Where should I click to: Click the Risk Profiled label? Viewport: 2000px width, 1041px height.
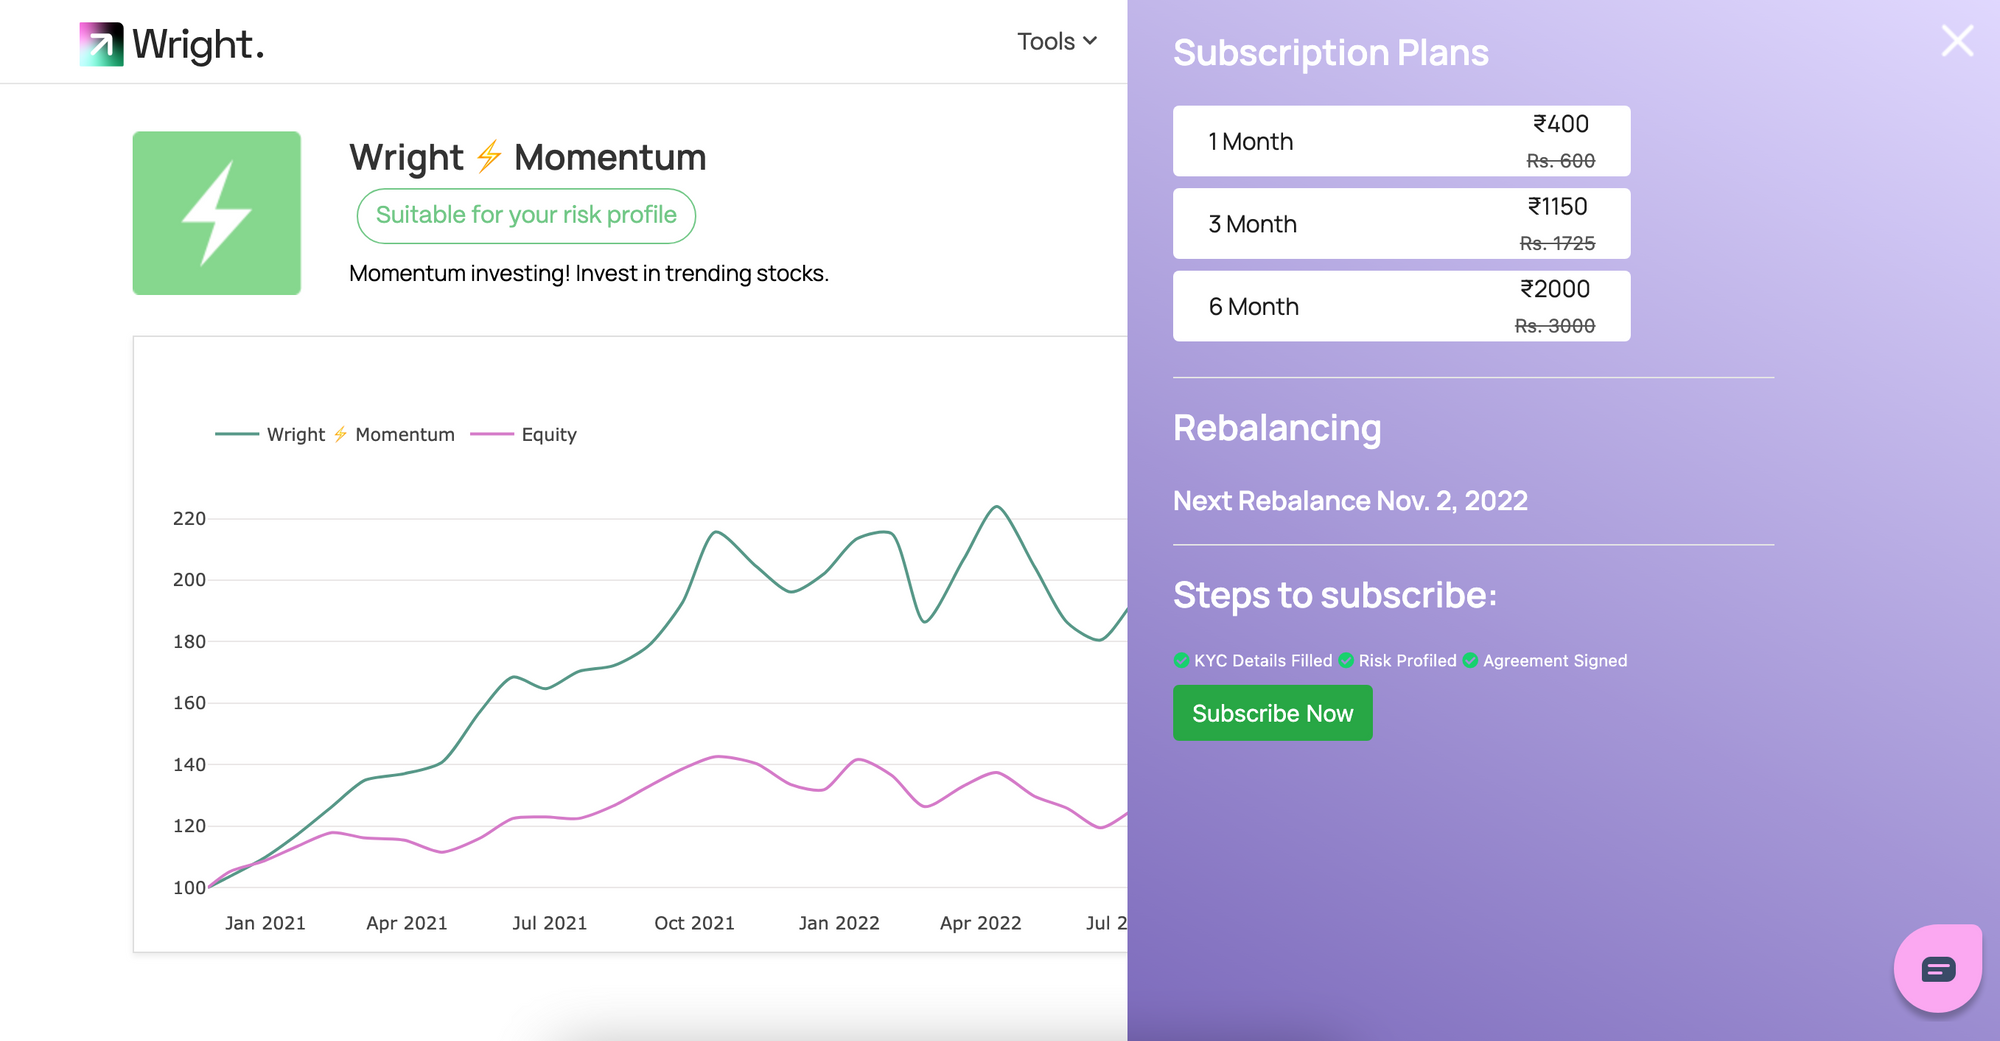click(1407, 660)
